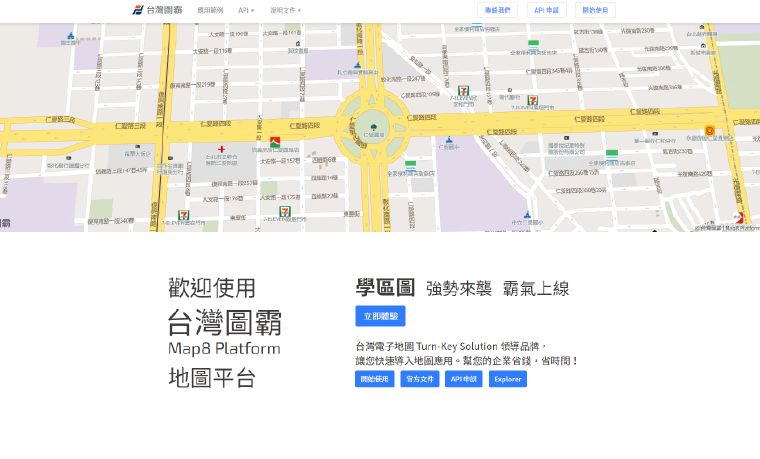The width and height of the screenshot is (760, 459).
Task: Click the school icon for 市立仁愛國小
Action: pyautogui.click(x=527, y=215)
